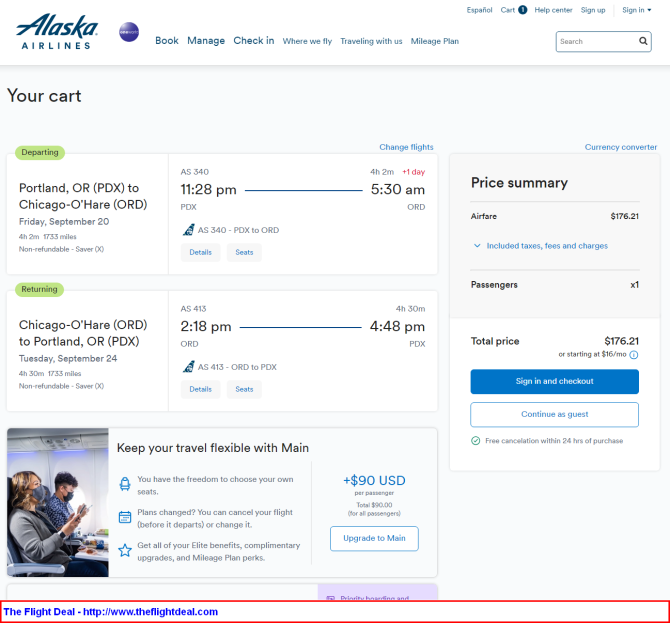
Task: Expand Included taxes, fees and charges
Action: click(541, 246)
